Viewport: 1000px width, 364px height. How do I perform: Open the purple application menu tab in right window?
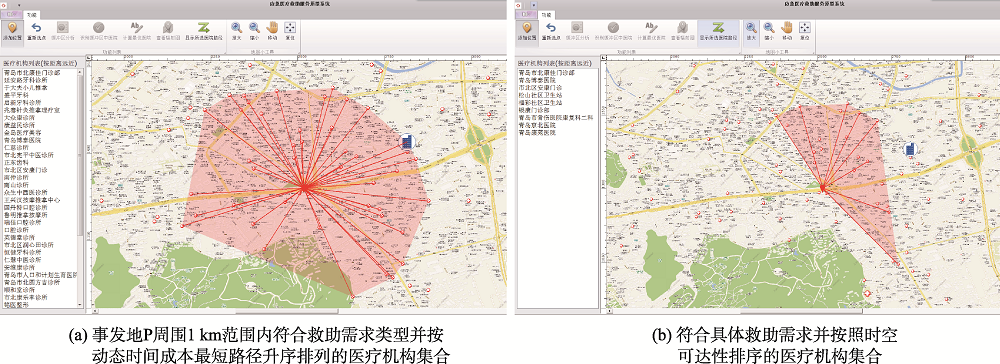526,13
